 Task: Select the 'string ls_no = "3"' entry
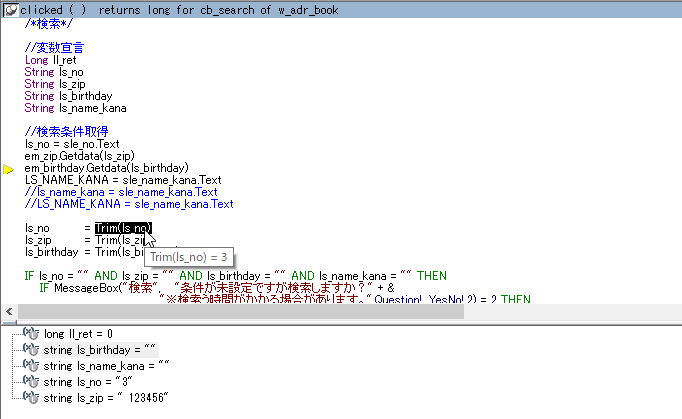(x=88, y=382)
